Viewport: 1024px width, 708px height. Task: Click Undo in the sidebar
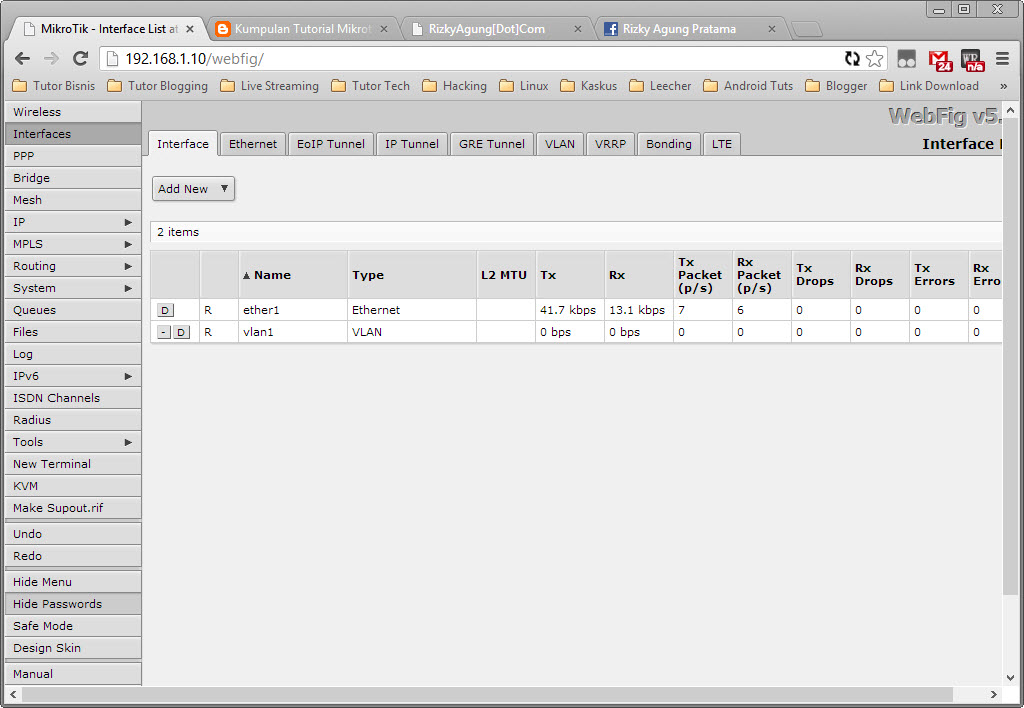(x=73, y=534)
